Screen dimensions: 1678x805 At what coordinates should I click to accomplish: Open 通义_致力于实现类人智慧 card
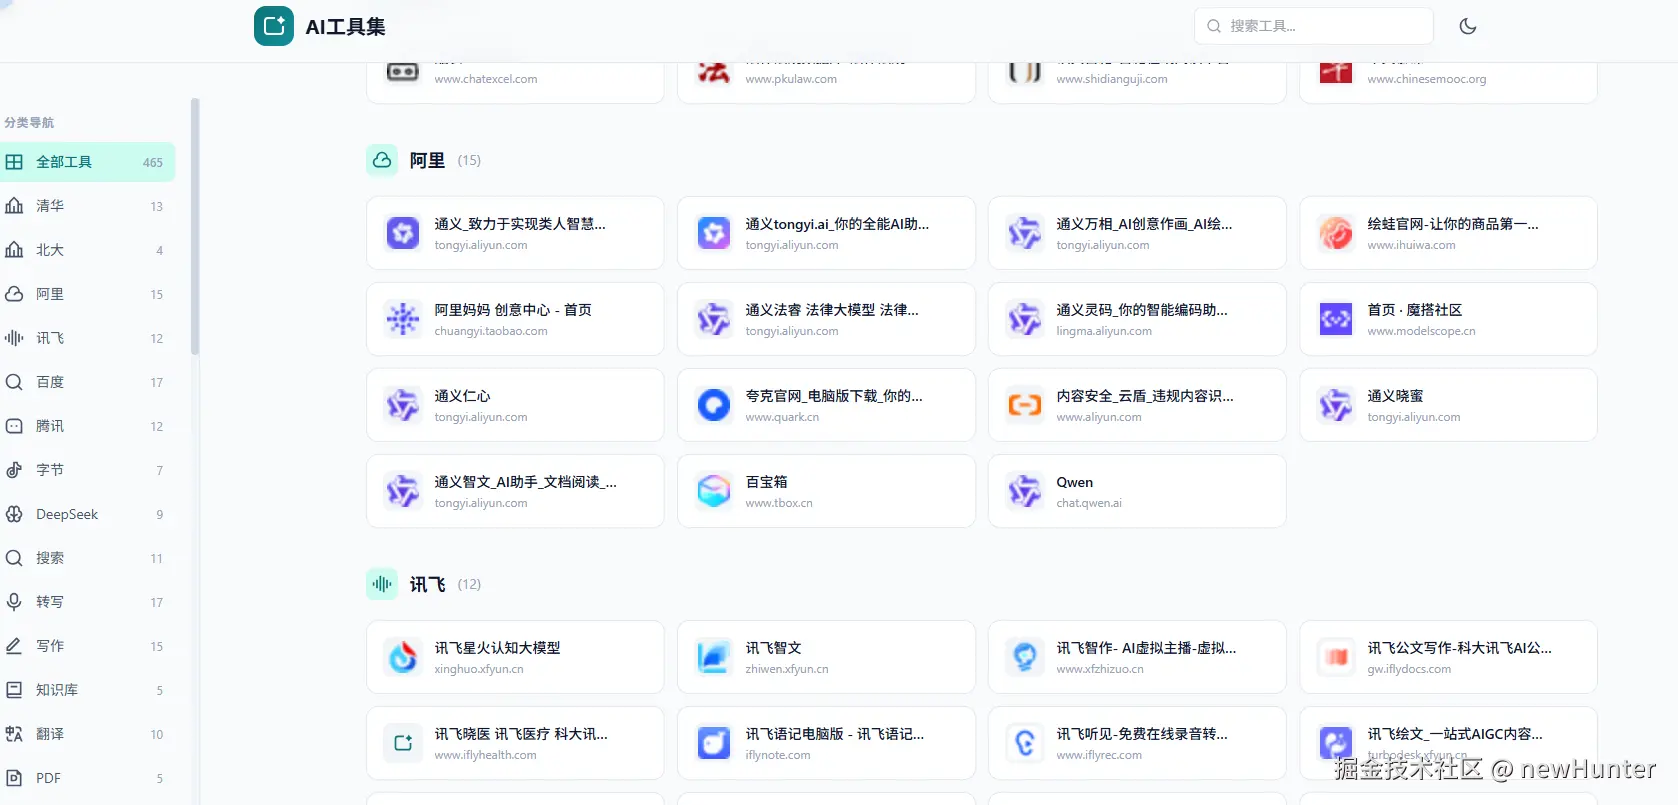515,233
